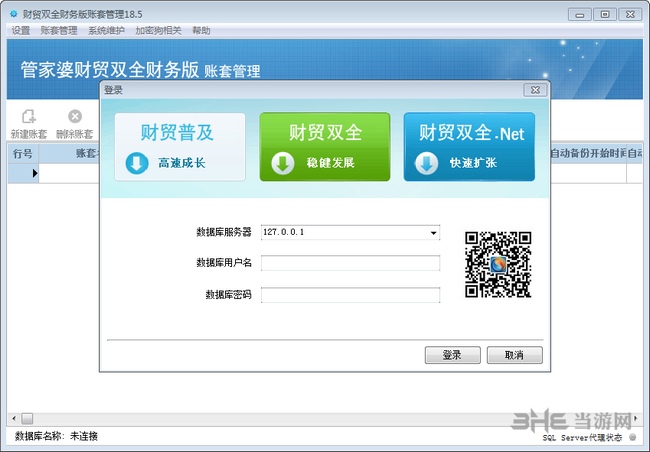Focus the 数据库密码 input field
The width and height of the screenshot is (650, 452).
point(350,295)
